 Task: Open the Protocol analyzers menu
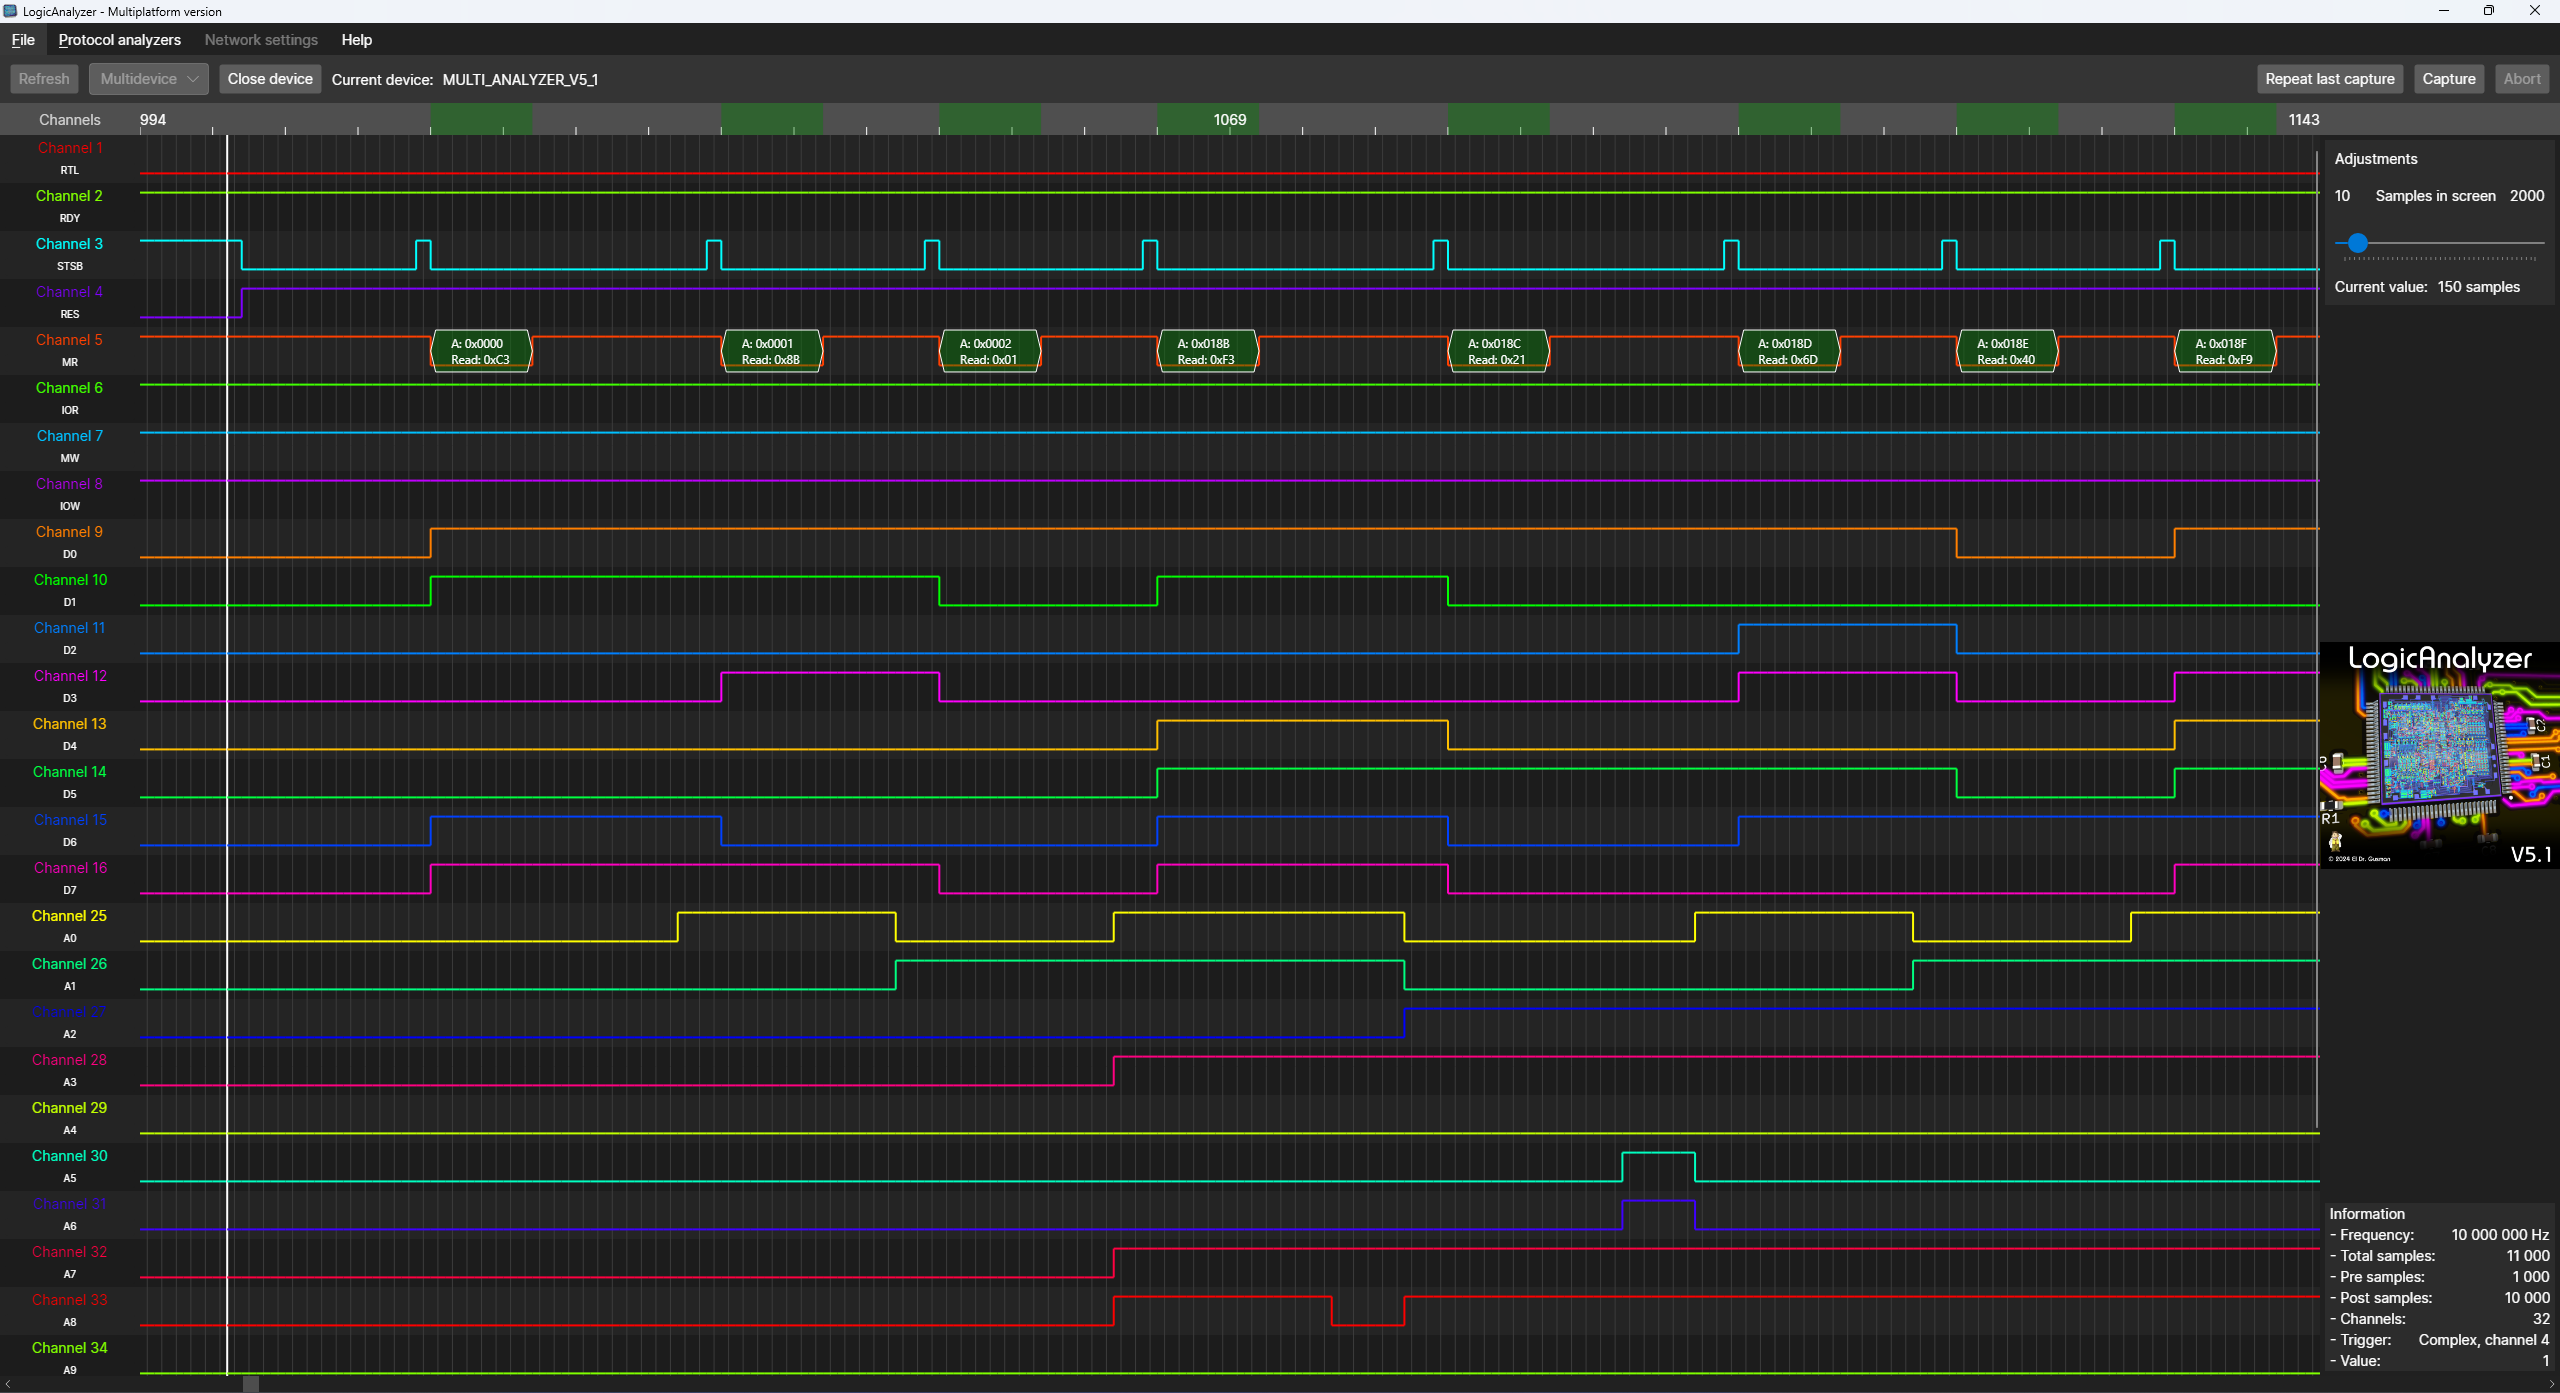coord(120,40)
